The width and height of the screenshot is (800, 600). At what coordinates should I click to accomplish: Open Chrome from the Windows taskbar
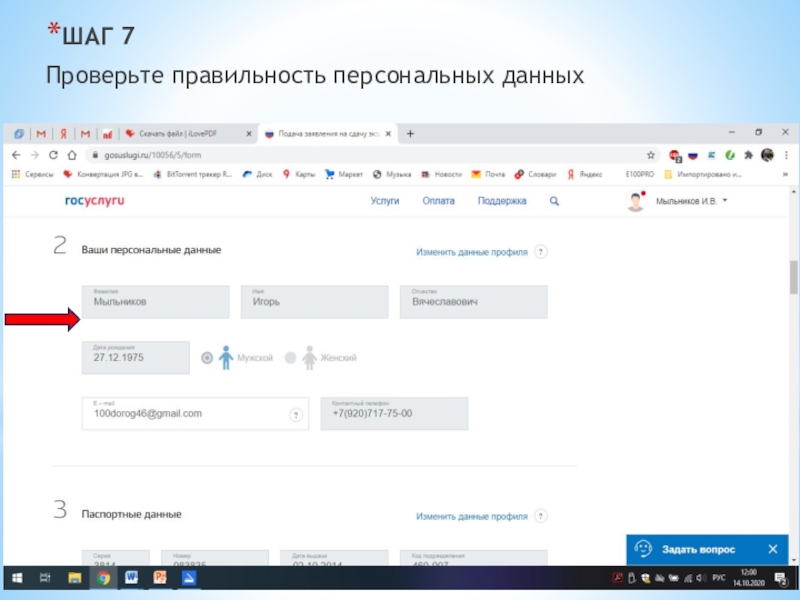tap(104, 578)
